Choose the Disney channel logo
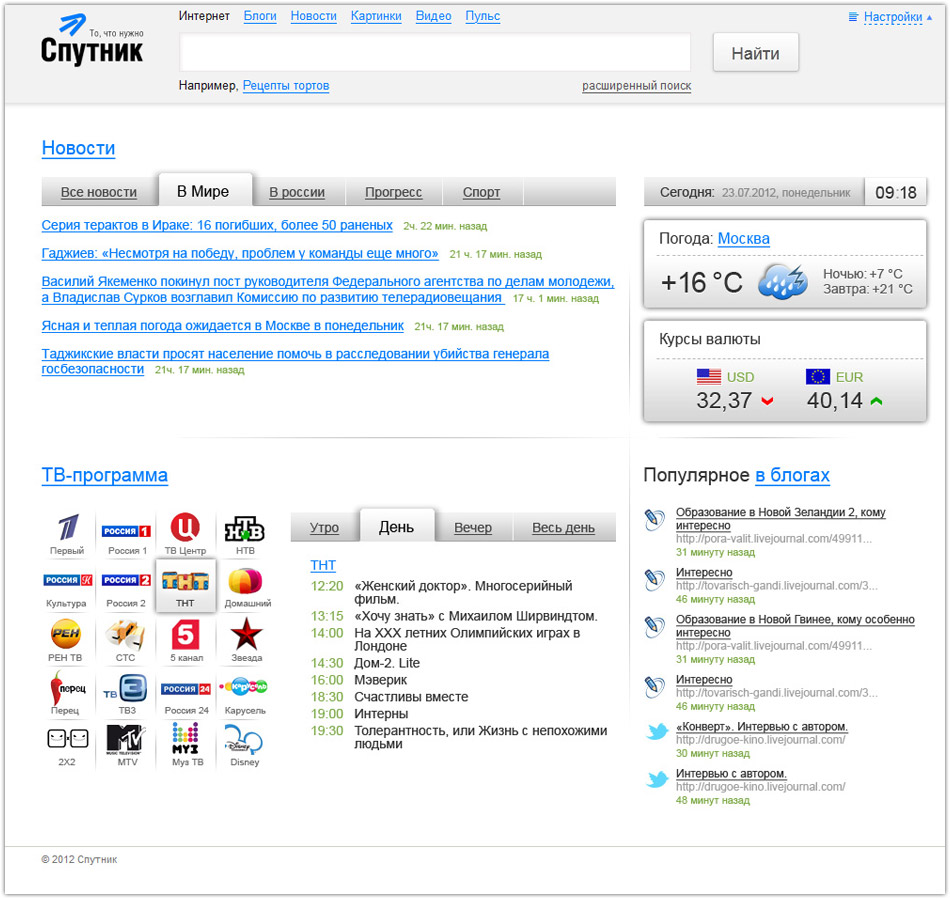950x899 pixels. point(244,739)
